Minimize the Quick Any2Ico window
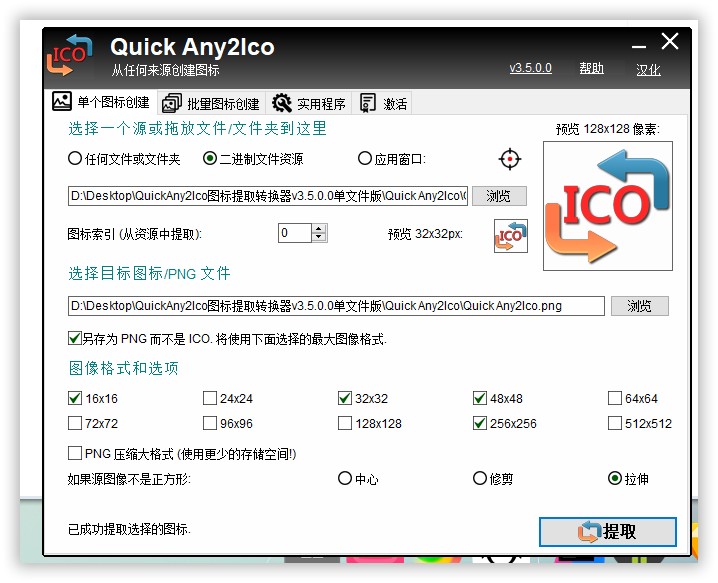718x583 pixels. tap(639, 46)
